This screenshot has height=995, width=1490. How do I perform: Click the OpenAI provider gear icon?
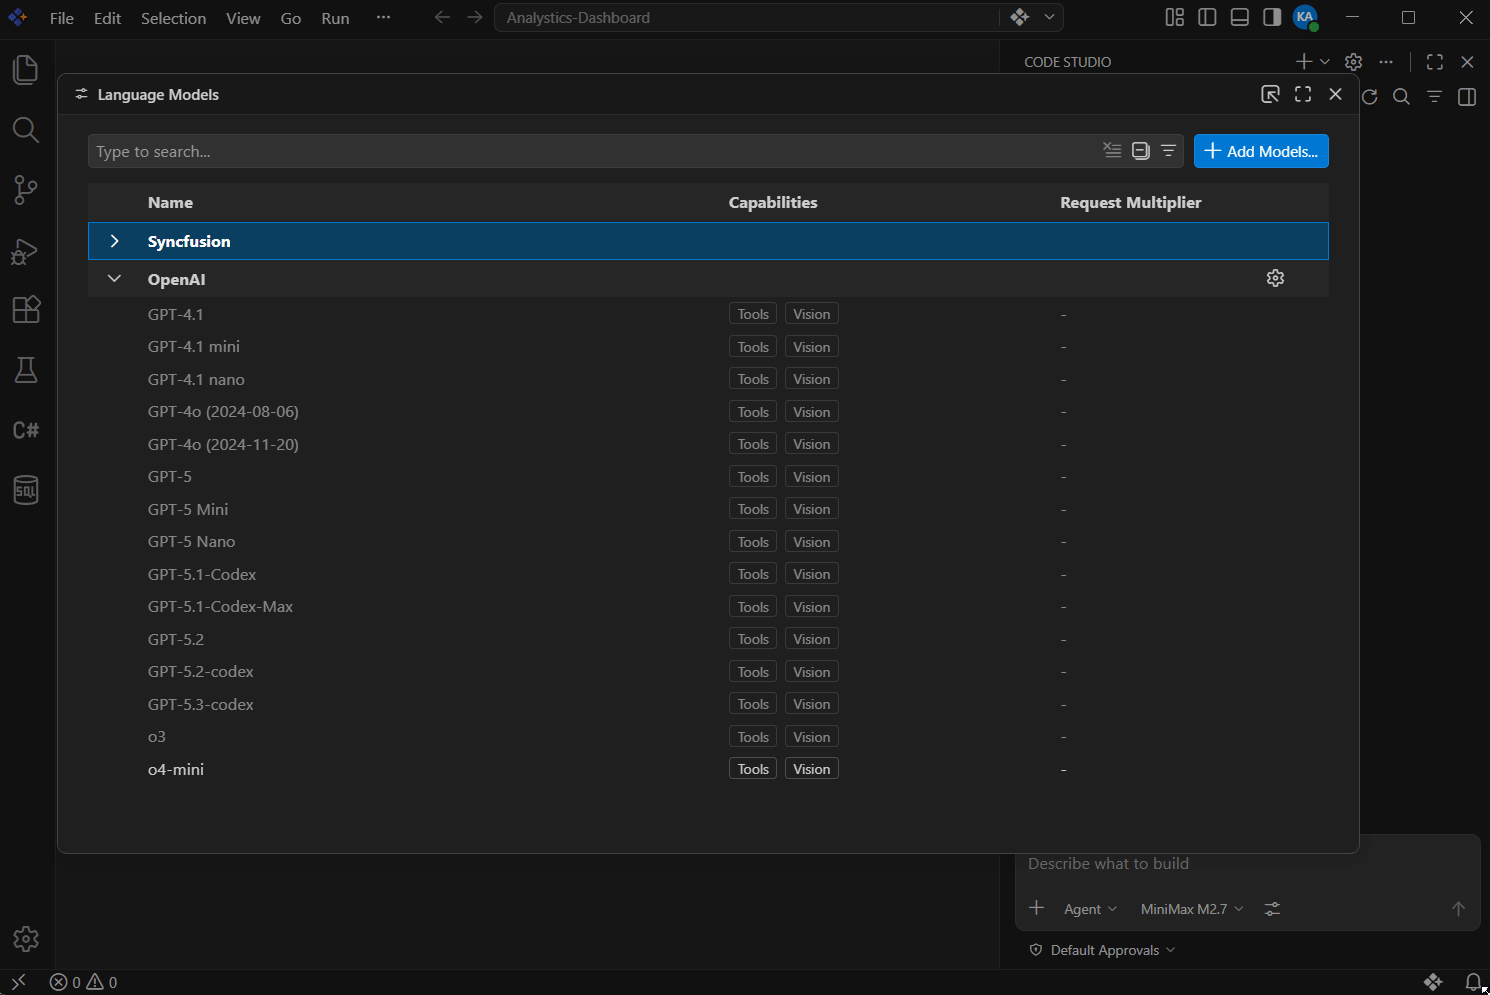tap(1275, 278)
